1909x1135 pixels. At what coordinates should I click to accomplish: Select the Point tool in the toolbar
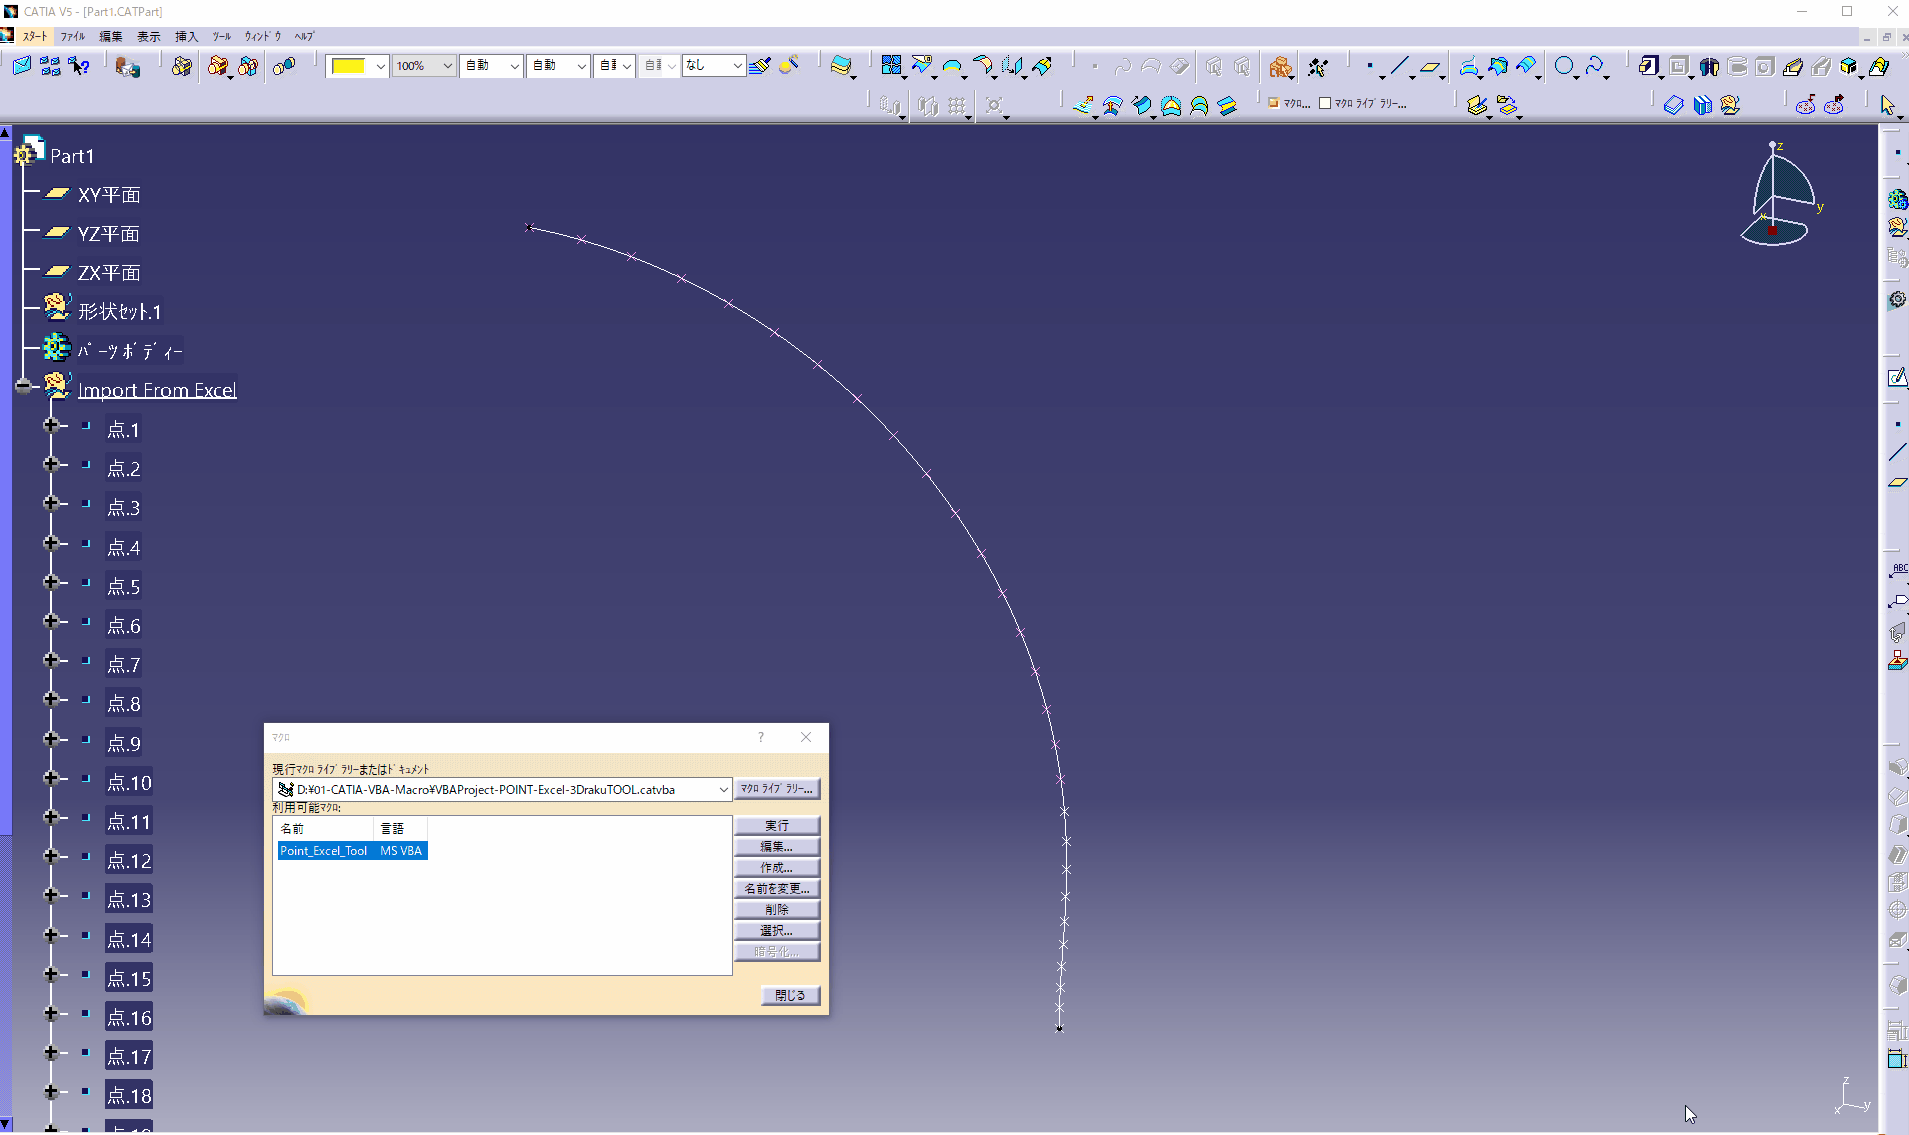pyautogui.click(x=1370, y=66)
